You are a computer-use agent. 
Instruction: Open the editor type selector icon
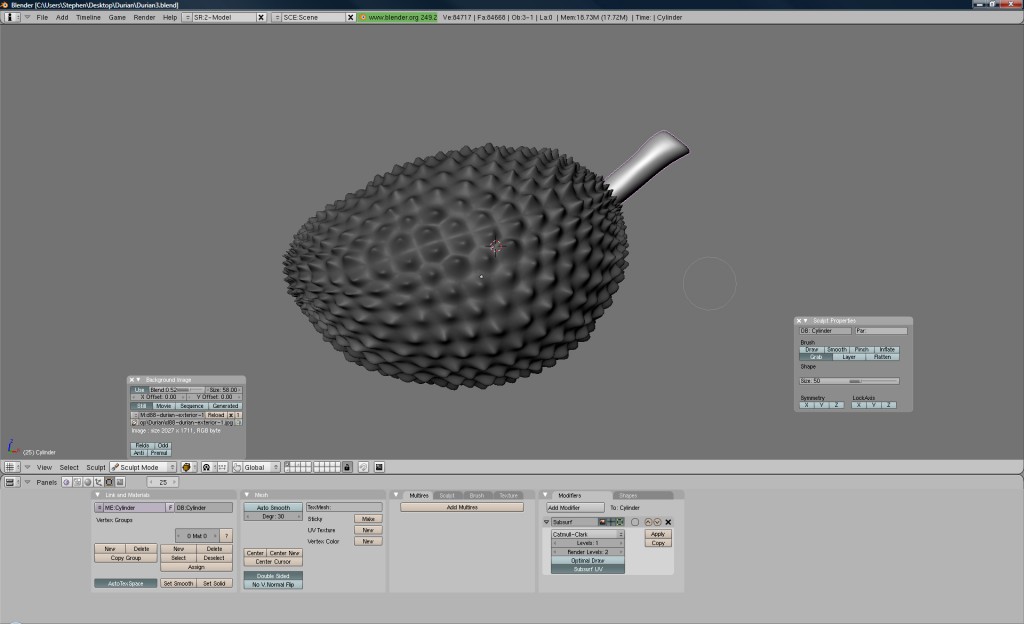coord(10,467)
